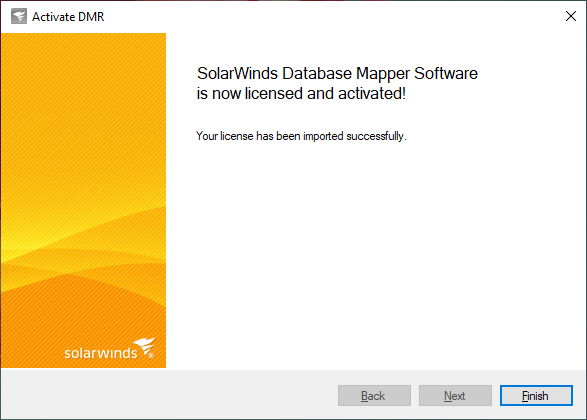Viewport: 587px width, 420px height.
Task: Click the disabled Back button
Action: (x=374, y=395)
